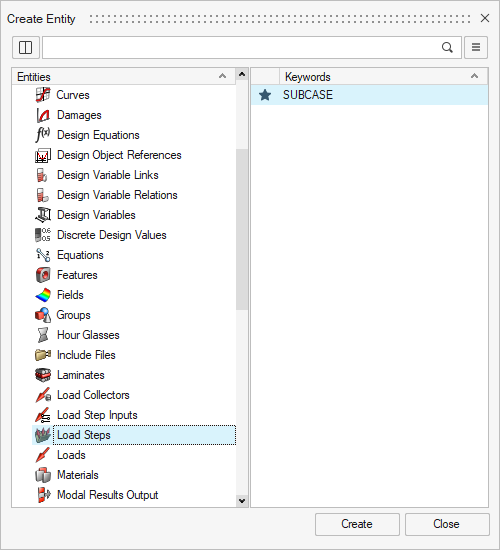Select the Include Files entry
Image resolution: width=500 pixels, height=550 pixels.
coord(86,355)
